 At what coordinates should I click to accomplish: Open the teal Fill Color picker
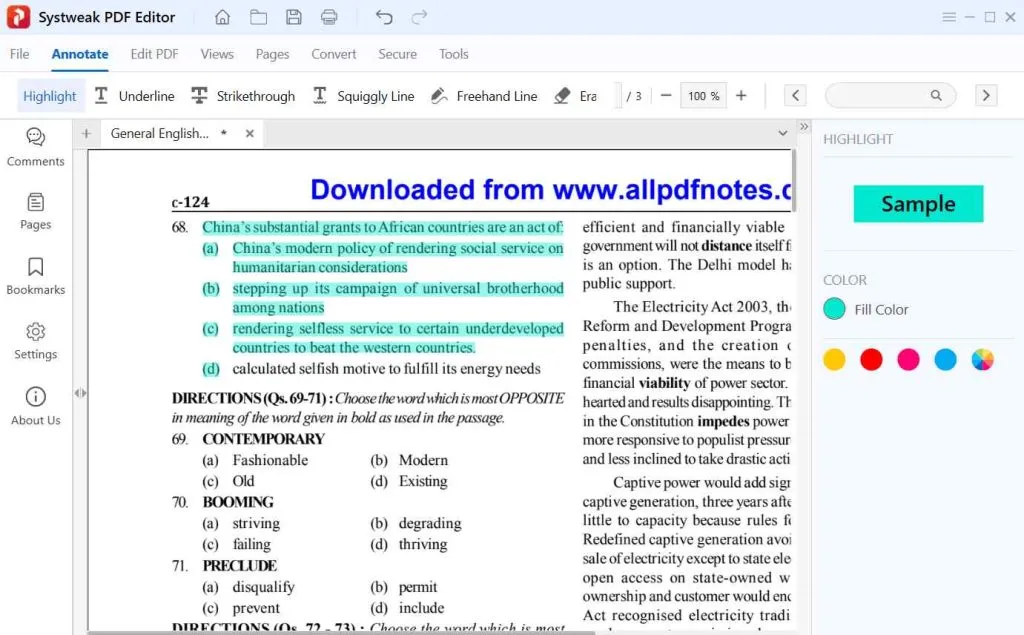coord(834,309)
